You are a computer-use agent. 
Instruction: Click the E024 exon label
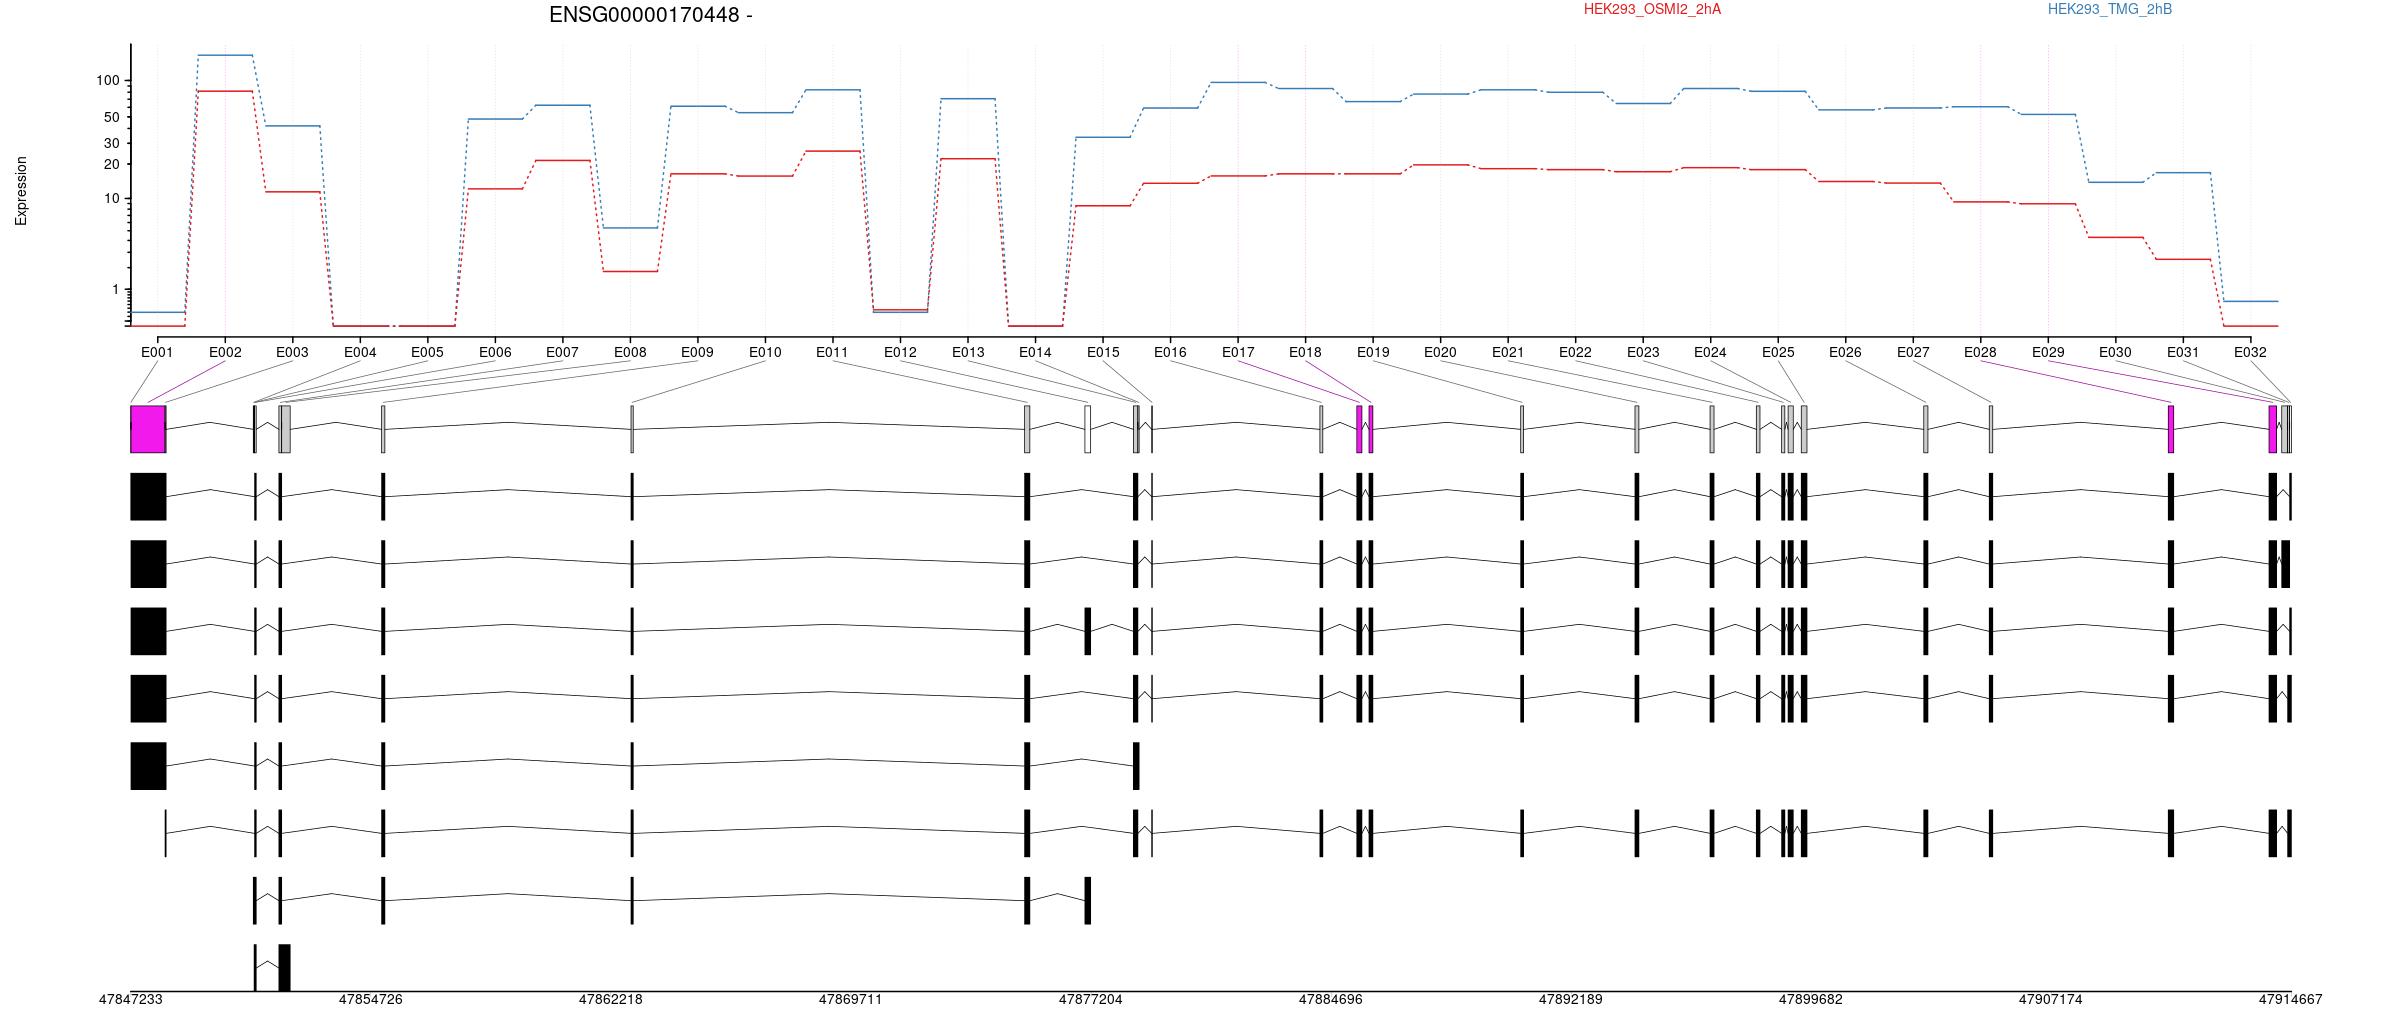pyautogui.click(x=1710, y=352)
